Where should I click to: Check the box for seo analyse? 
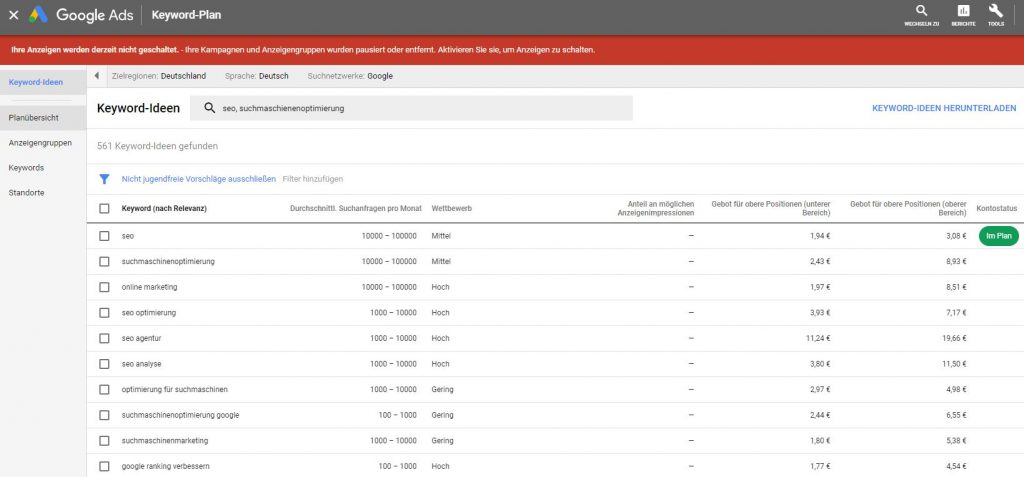[104, 364]
